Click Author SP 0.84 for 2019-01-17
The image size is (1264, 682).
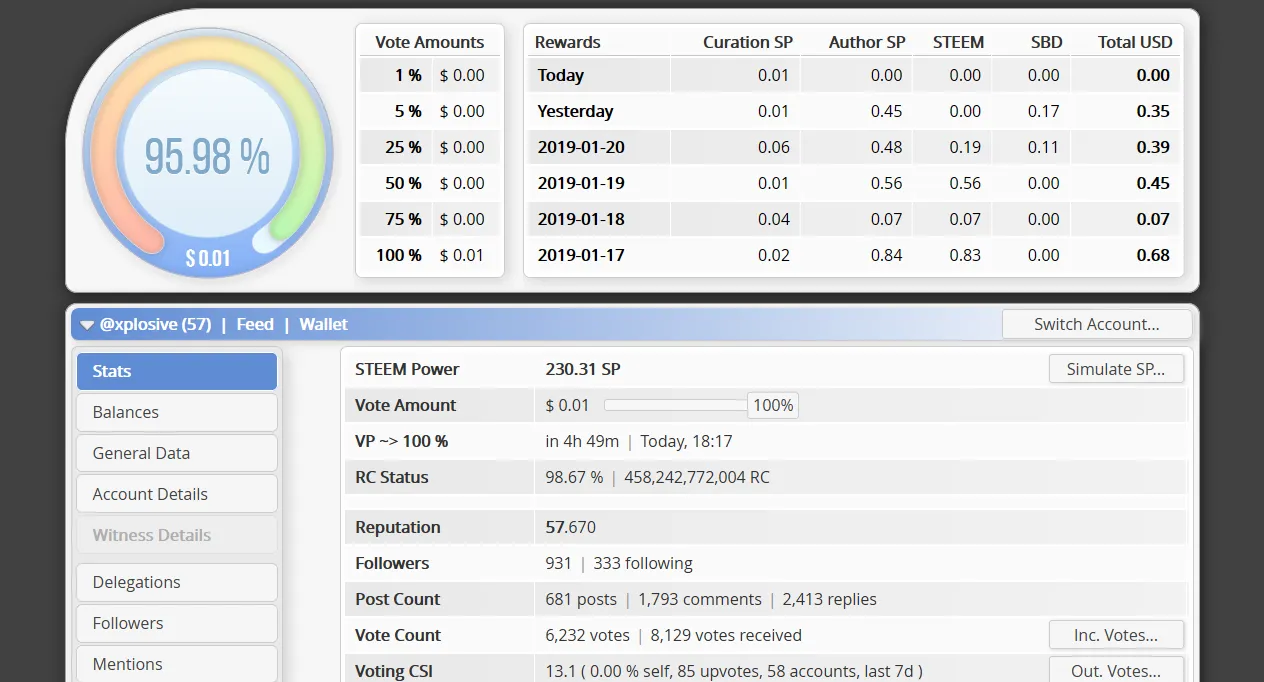886,255
